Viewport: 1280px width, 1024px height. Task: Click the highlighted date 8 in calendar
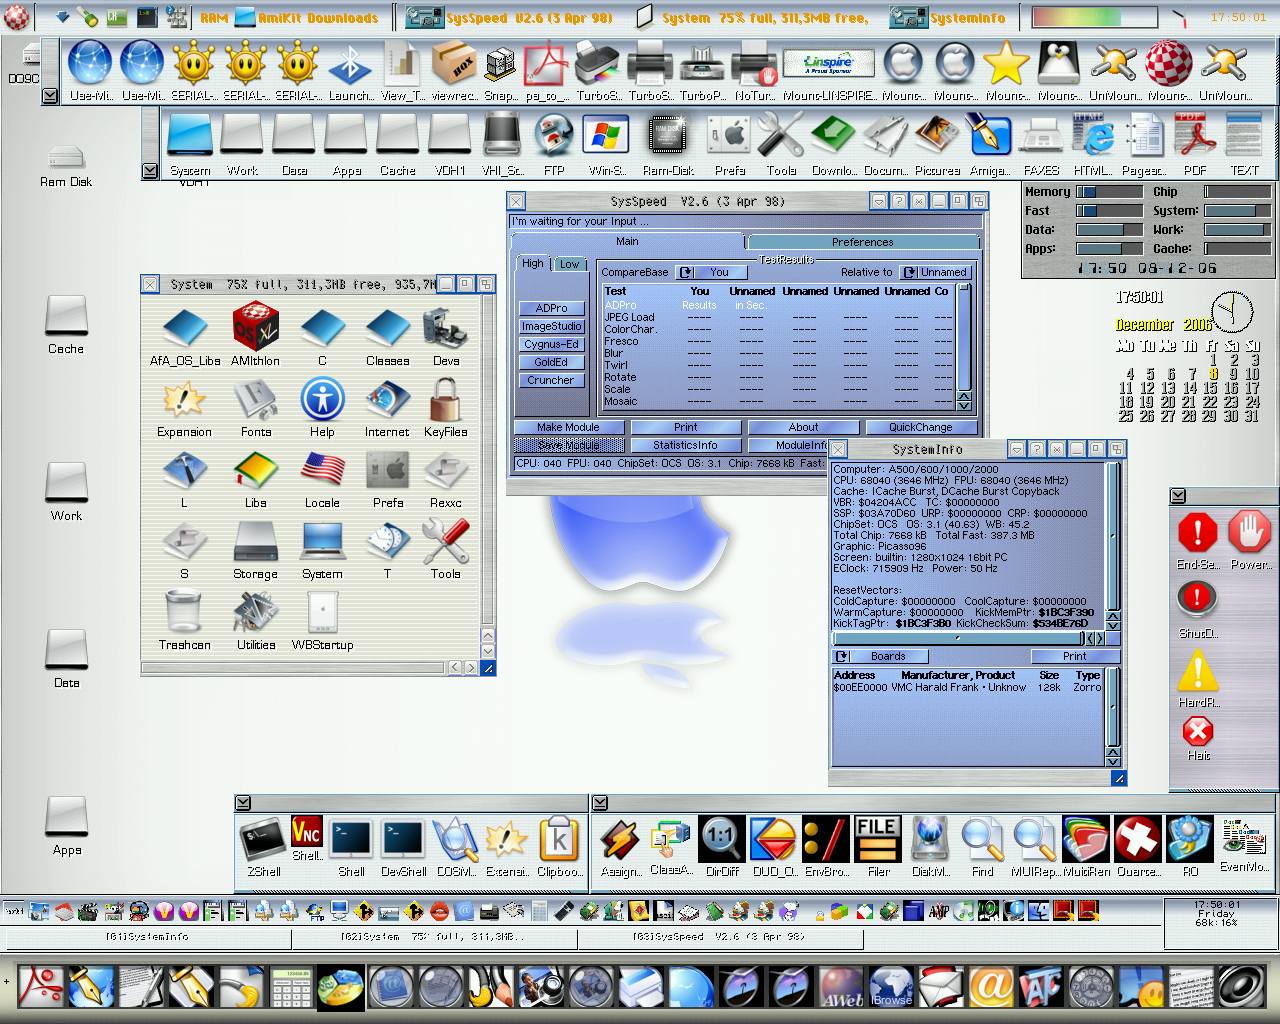tap(1213, 374)
